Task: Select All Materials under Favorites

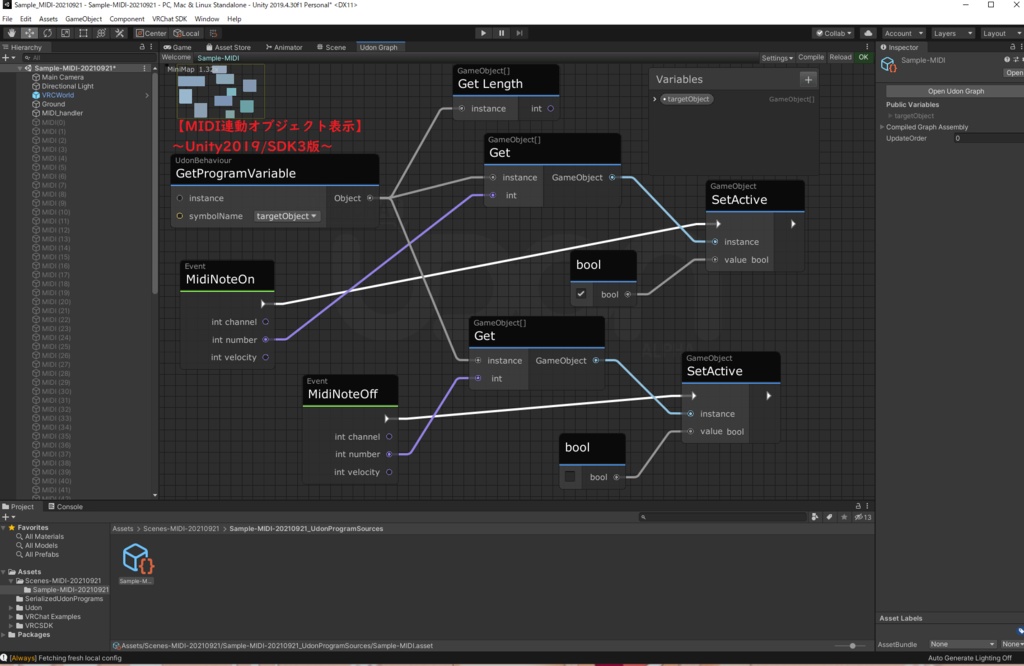Action: [44, 537]
